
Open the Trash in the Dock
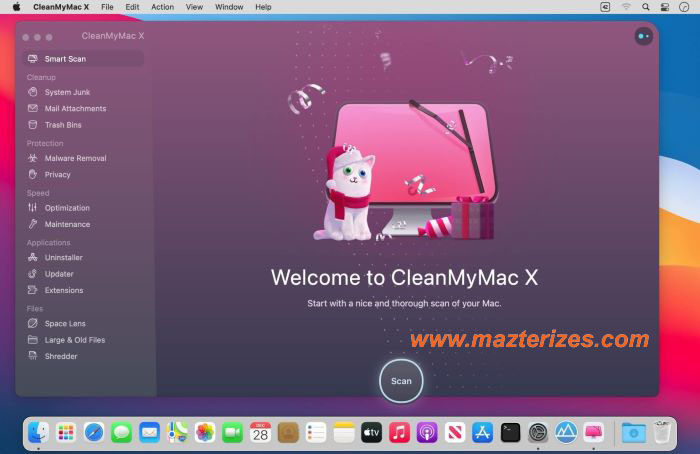[662, 433]
